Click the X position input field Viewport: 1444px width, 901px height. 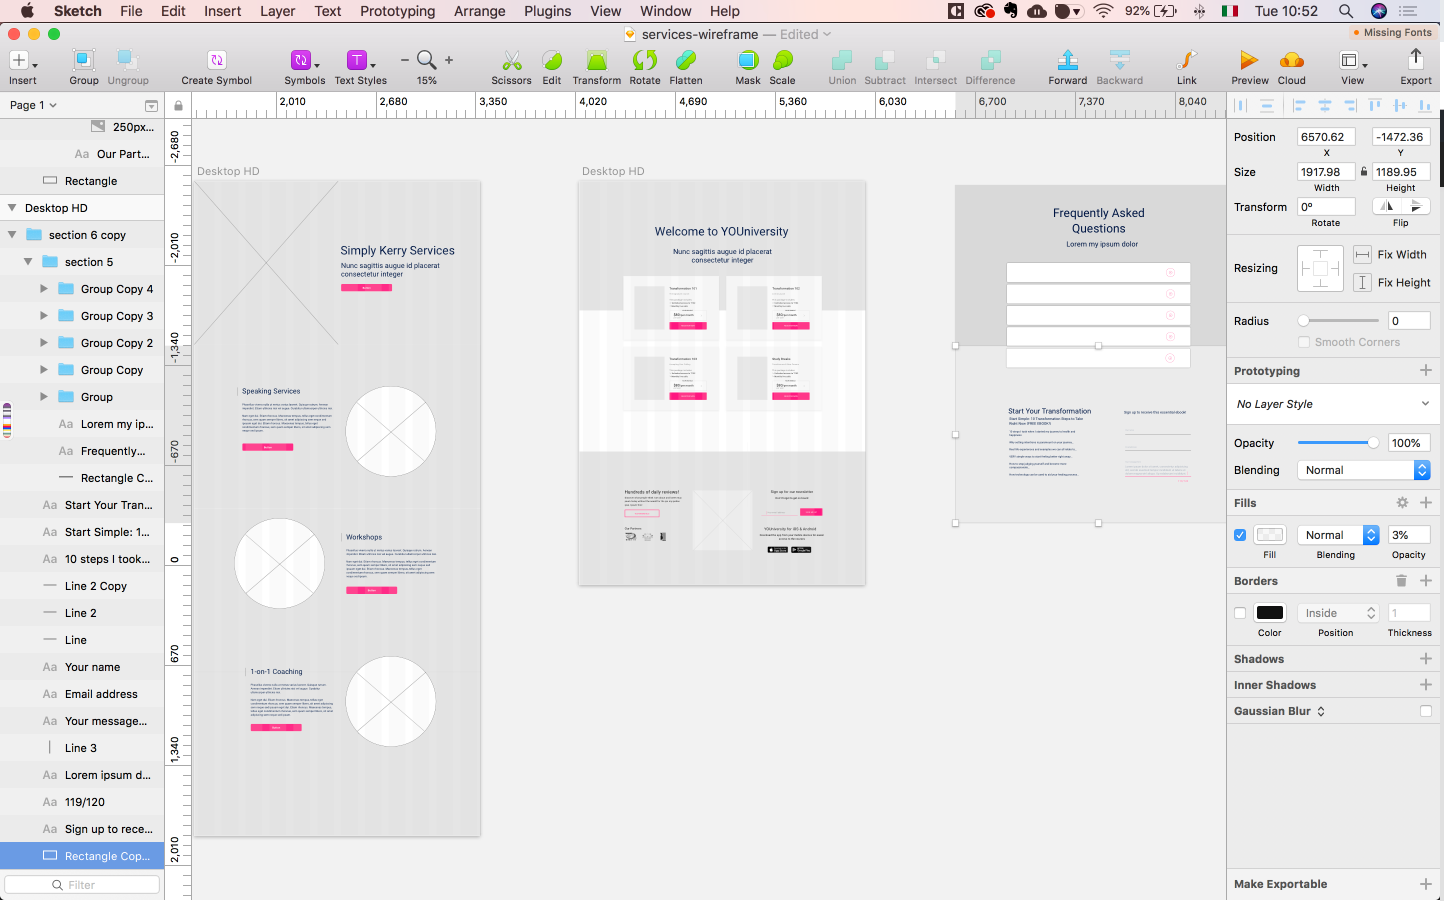(x=1326, y=137)
